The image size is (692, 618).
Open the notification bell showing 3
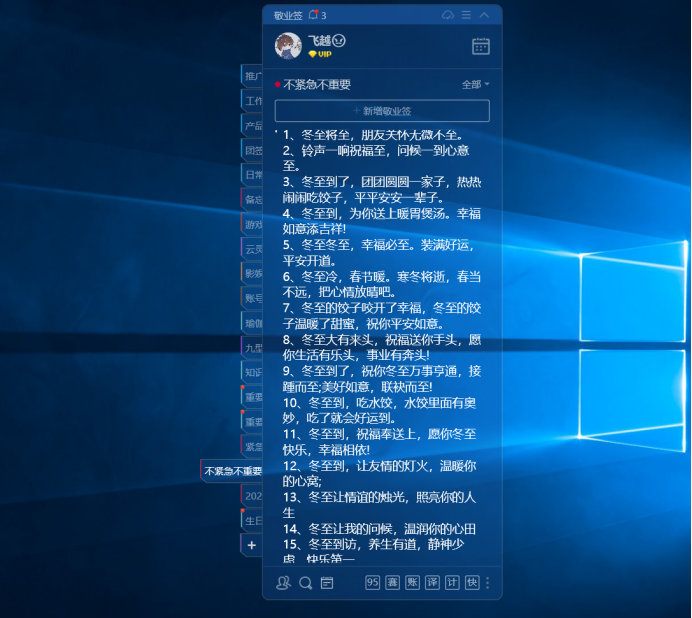(317, 15)
